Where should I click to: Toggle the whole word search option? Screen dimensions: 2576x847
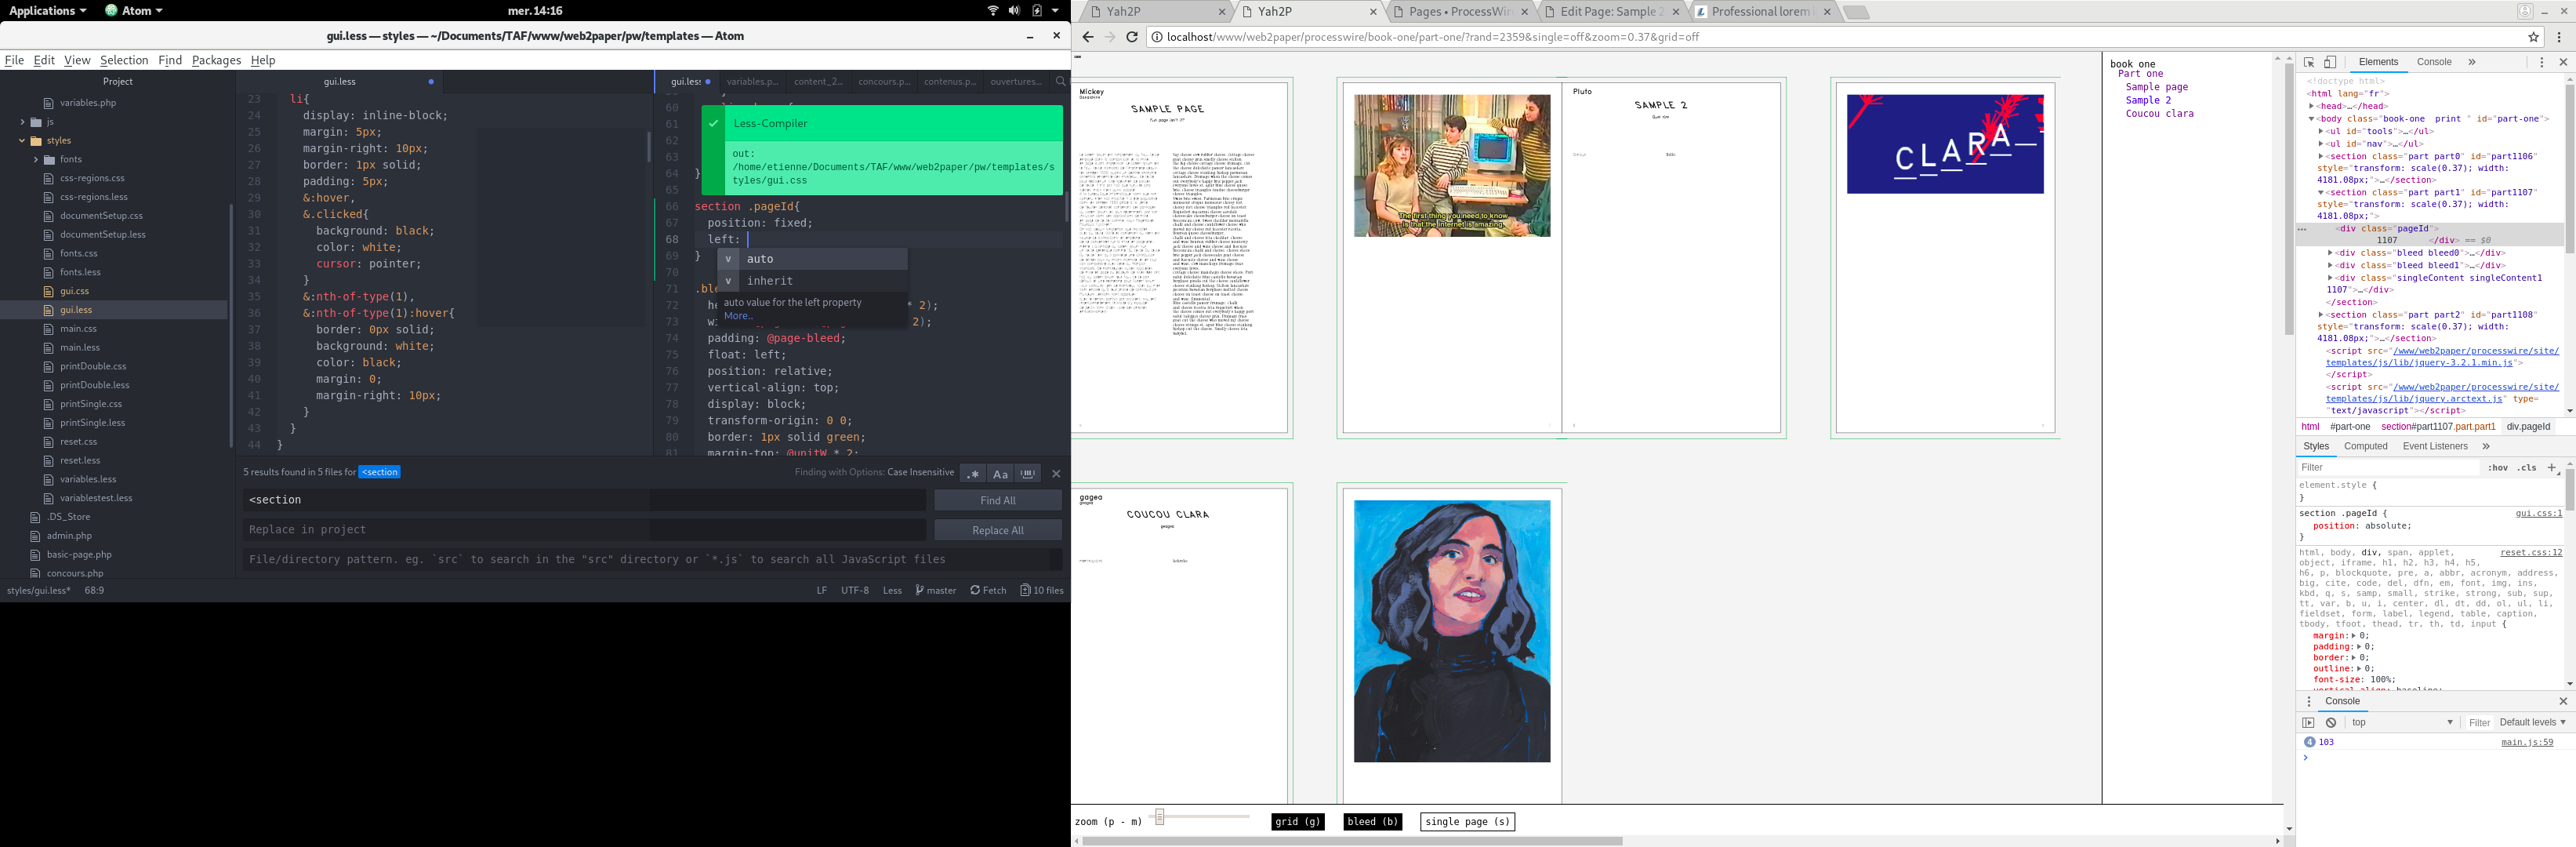coord(1028,473)
